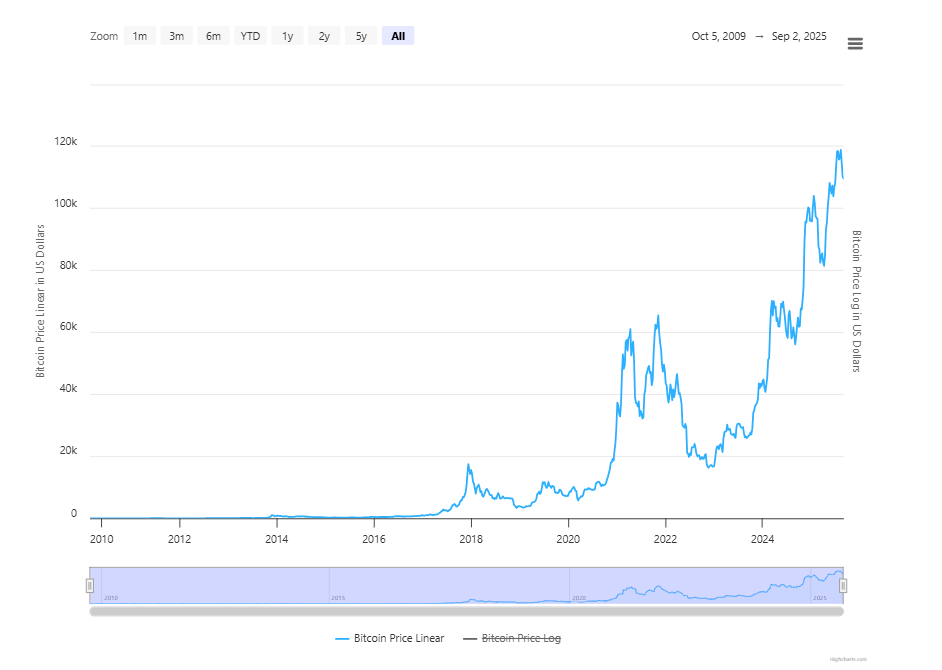Click the blue Linear legend line marker
Screen dimensions: 942x670
pyautogui.click(x=342, y=638)
